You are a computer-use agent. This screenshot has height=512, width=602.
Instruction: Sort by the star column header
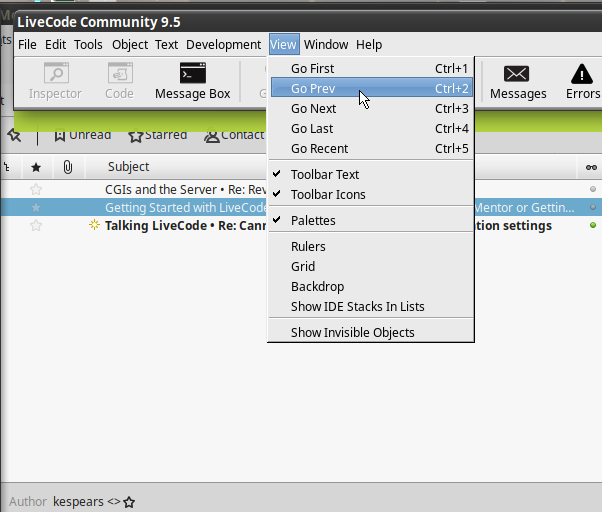pyautogui.click(x=36, y=167)
